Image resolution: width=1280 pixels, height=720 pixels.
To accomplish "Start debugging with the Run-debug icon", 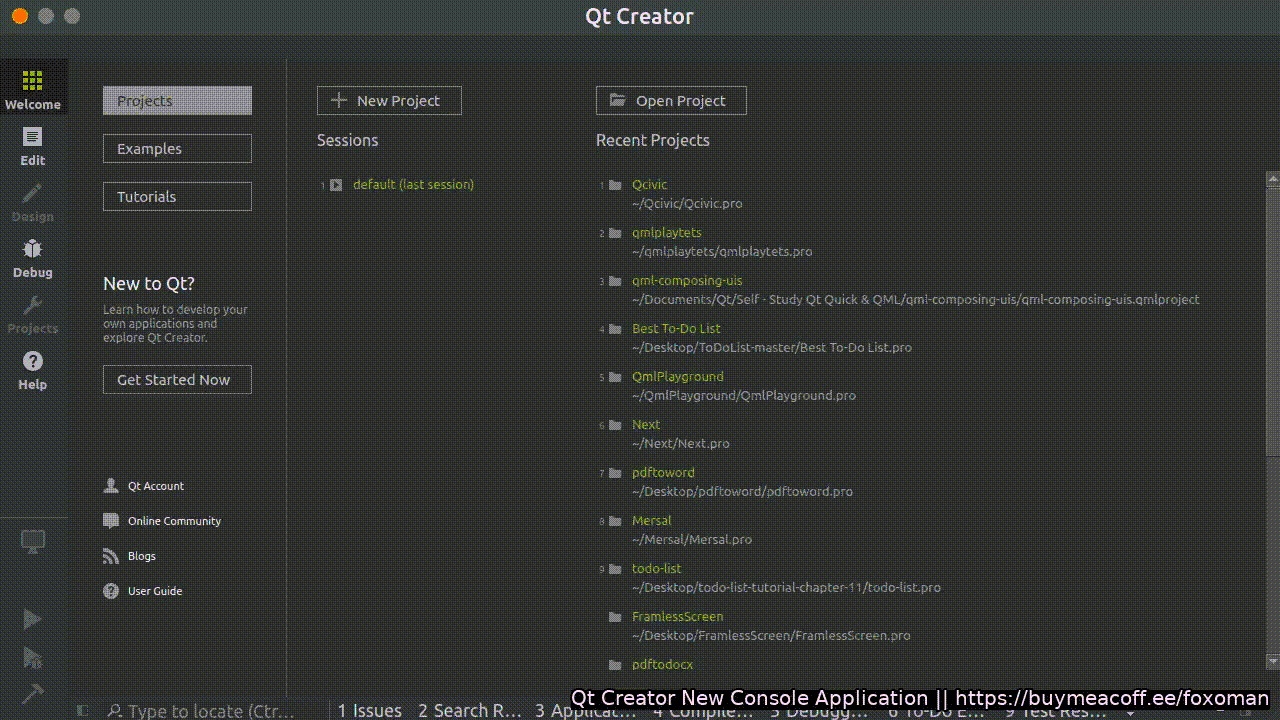I will (x=33, y=657).
